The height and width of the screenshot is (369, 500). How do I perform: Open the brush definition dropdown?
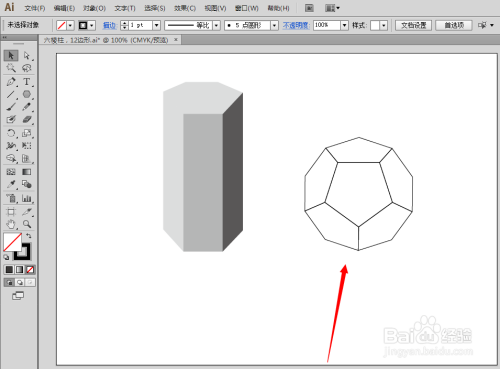274,25
